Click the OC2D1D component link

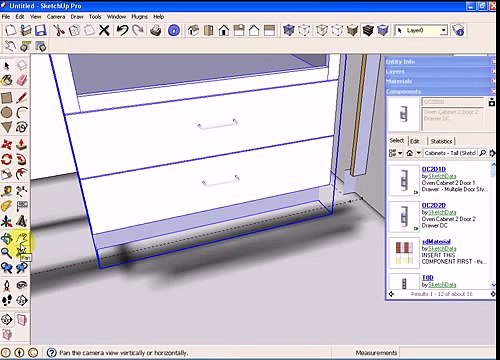pyautogui.click(x=434, y=169)
